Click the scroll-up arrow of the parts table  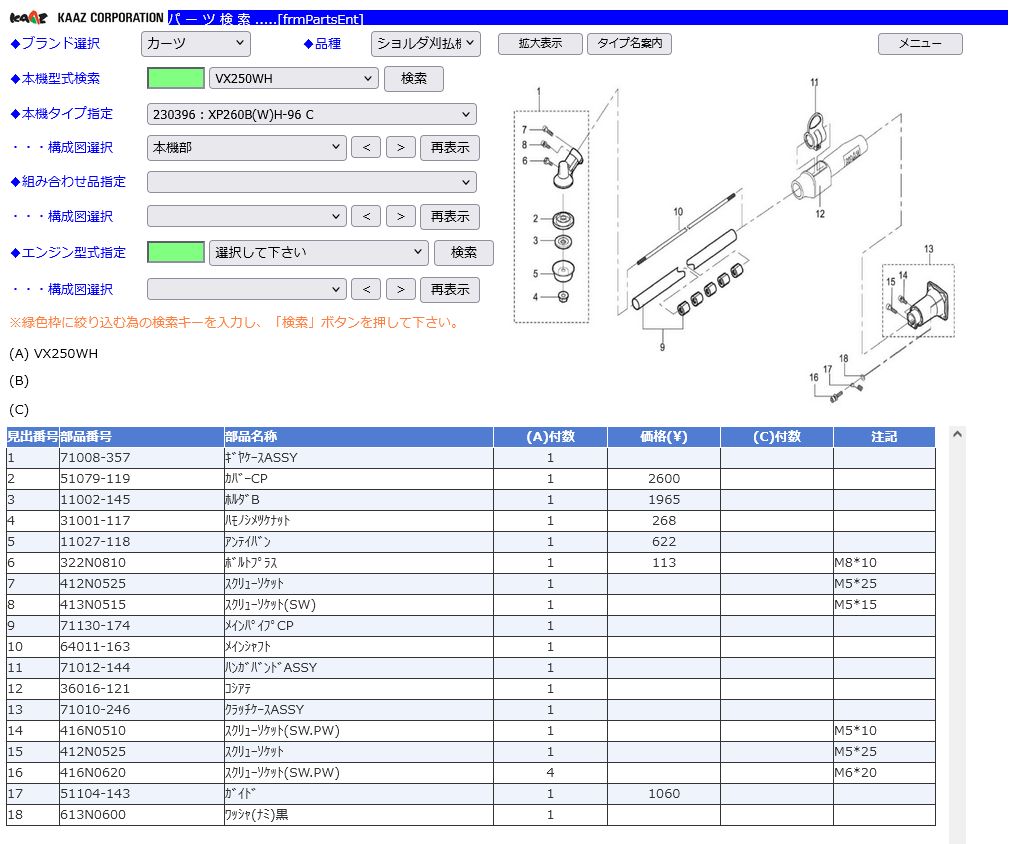(x=957, y=435)
